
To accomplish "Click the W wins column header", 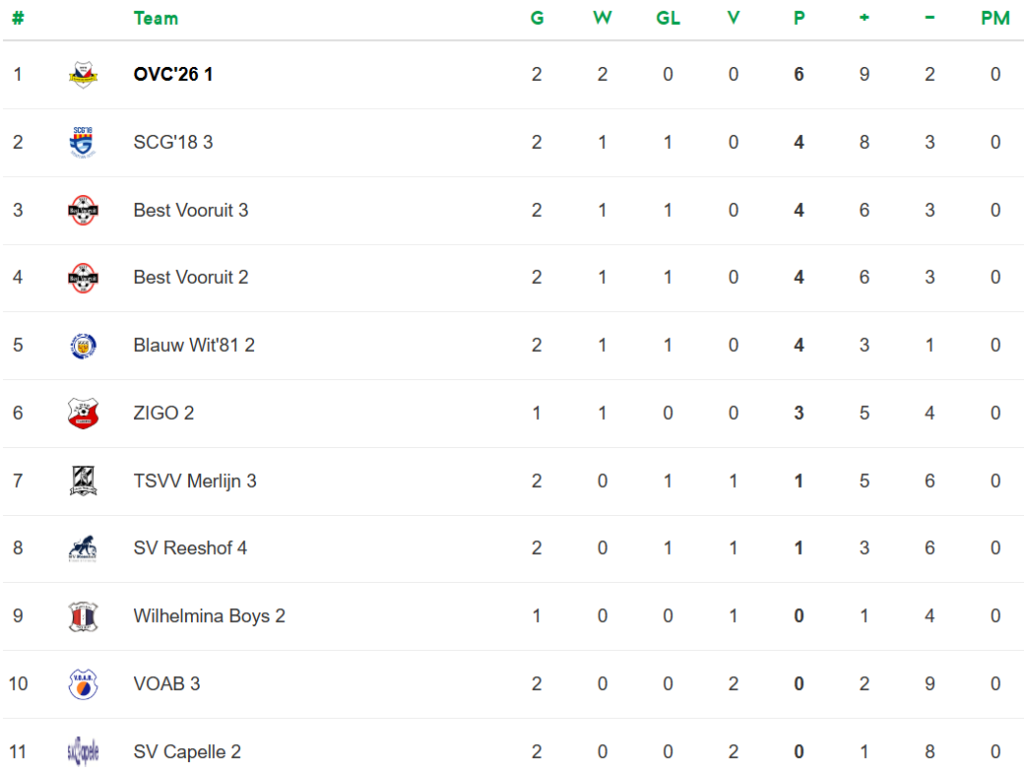I will pyautogui.click(x=602, y=18).
